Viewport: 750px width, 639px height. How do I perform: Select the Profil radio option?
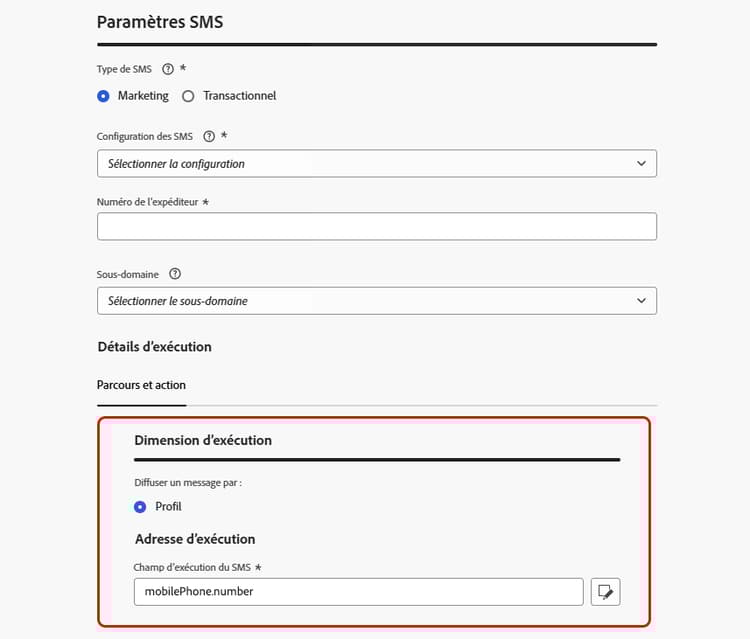tap(140, 507)
